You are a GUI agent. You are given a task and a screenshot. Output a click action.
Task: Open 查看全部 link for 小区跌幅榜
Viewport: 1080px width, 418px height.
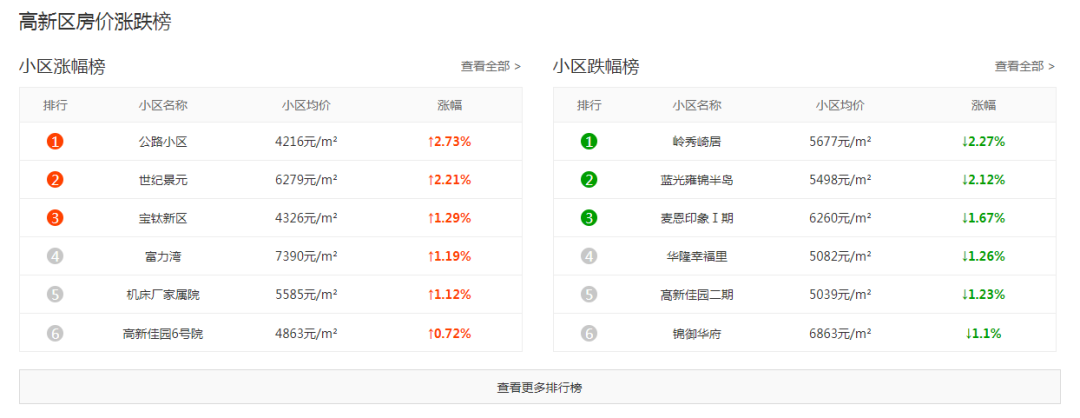tap(1025, 66)
